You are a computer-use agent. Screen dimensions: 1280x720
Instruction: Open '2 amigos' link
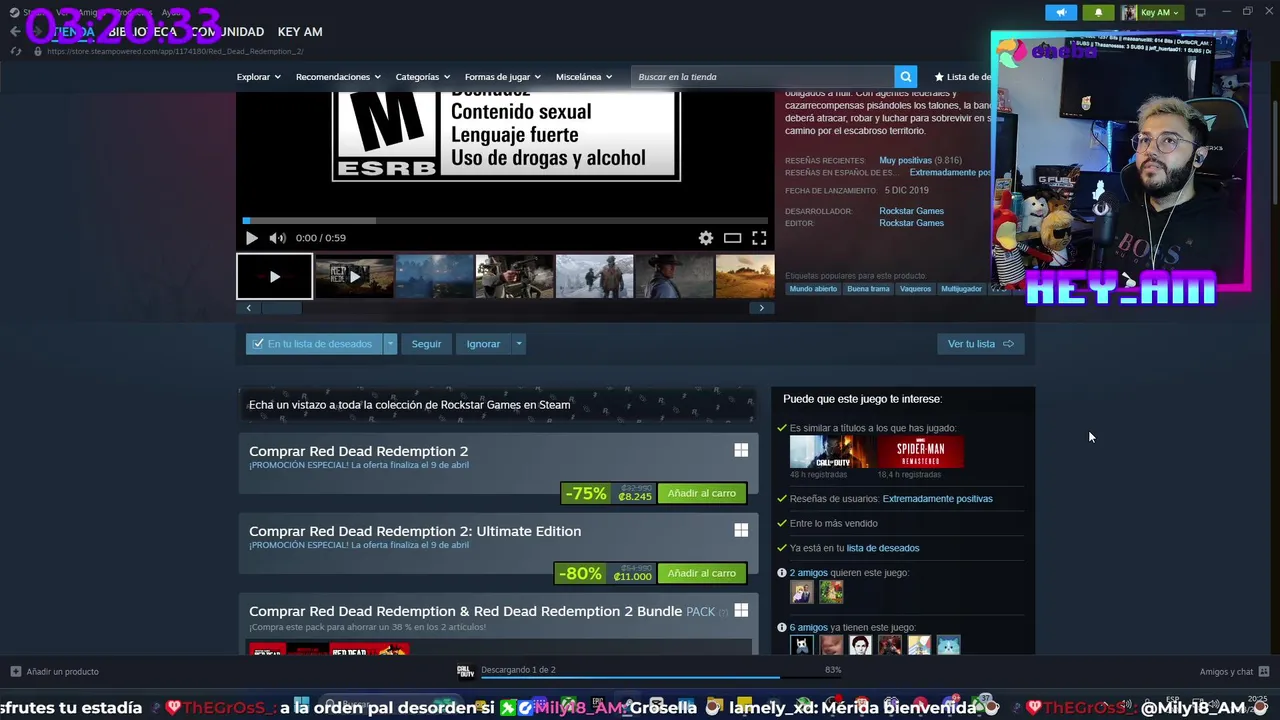808,573
